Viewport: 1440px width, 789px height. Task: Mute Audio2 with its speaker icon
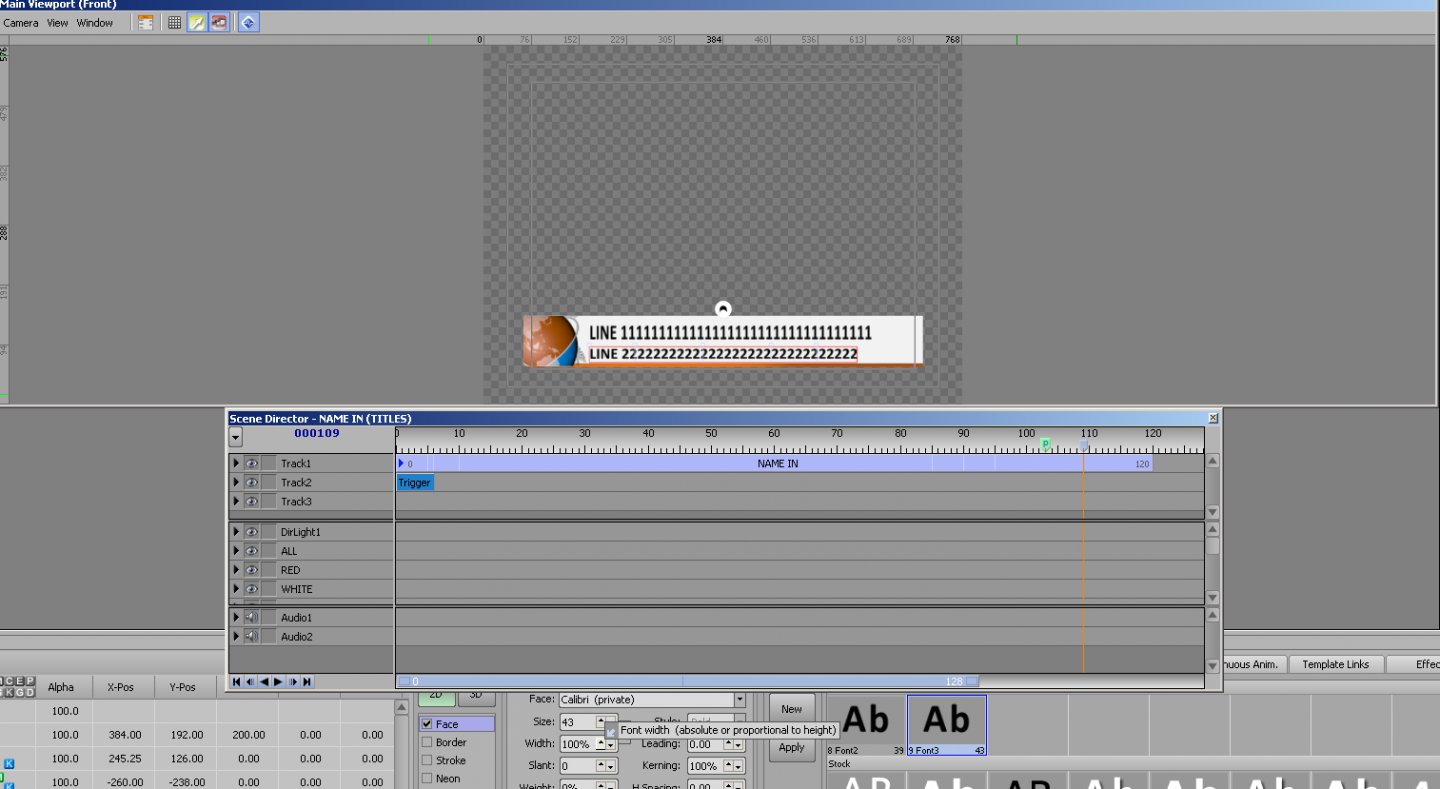point(252,636)
